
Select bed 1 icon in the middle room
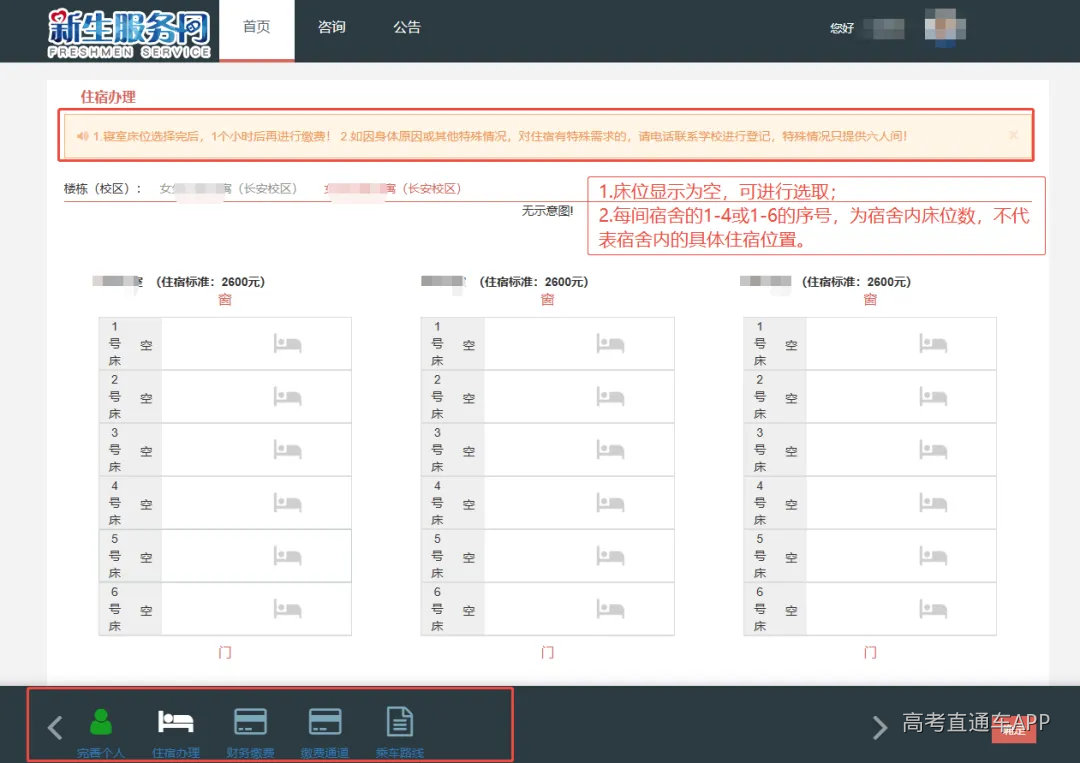[610, 343]
